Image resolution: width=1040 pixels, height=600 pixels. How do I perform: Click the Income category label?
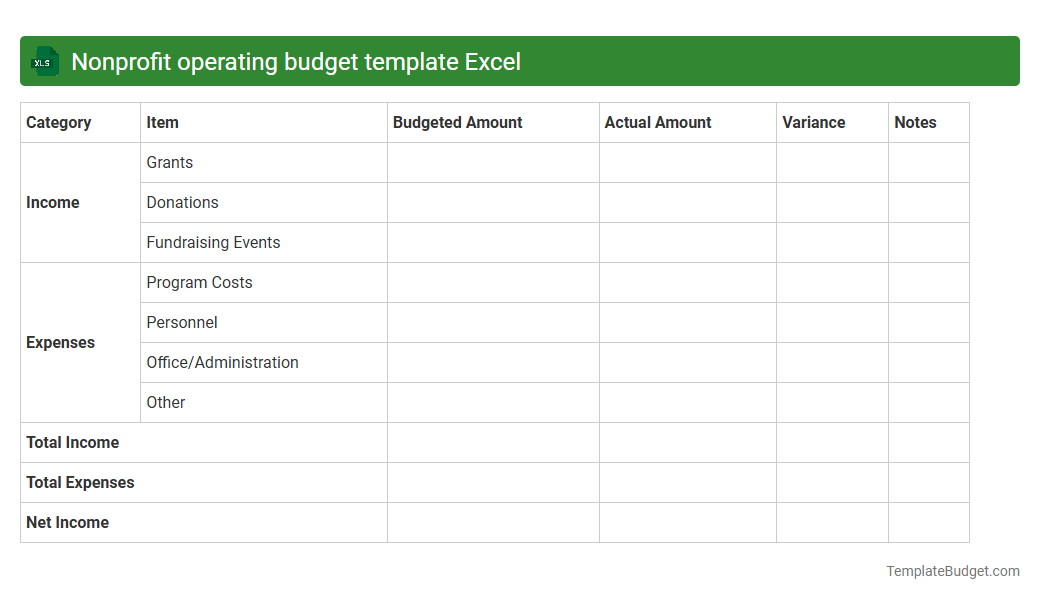(x=52, y=202)
